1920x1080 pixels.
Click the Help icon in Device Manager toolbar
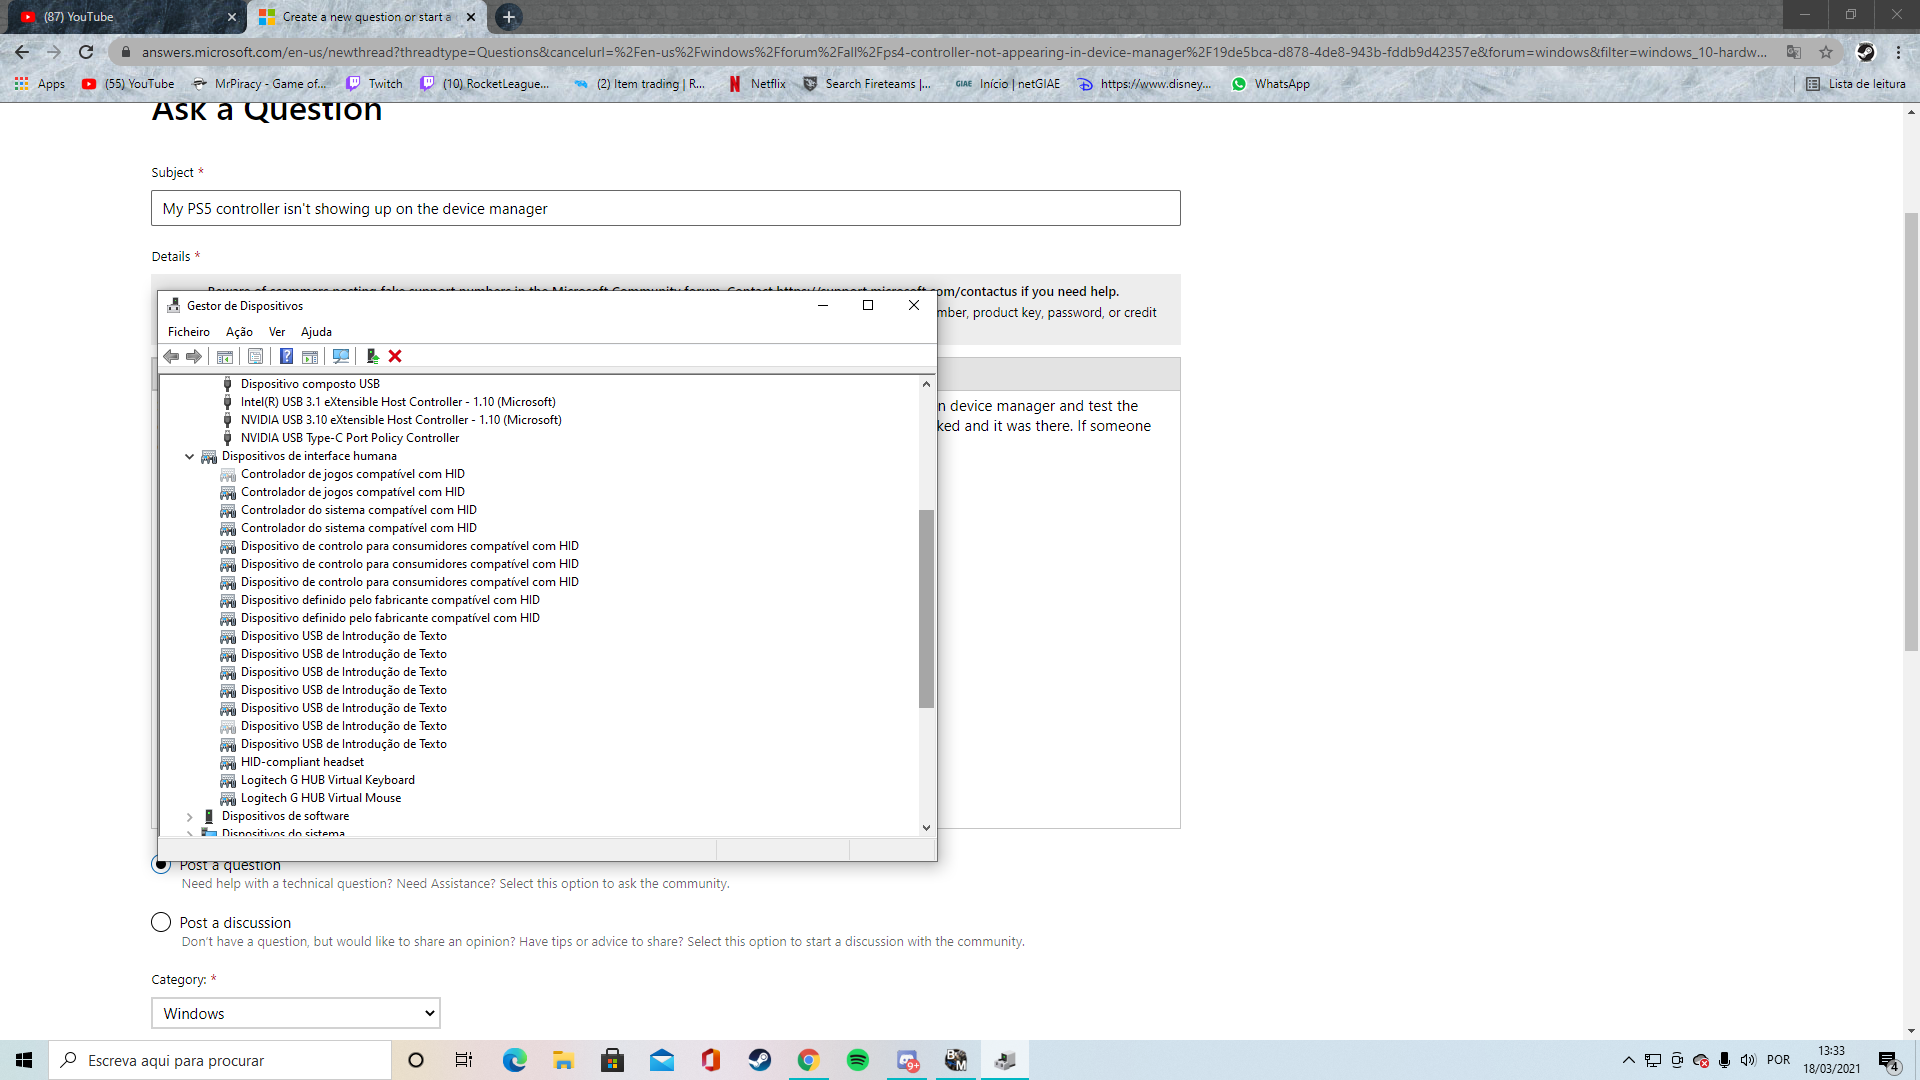(286, 356)
